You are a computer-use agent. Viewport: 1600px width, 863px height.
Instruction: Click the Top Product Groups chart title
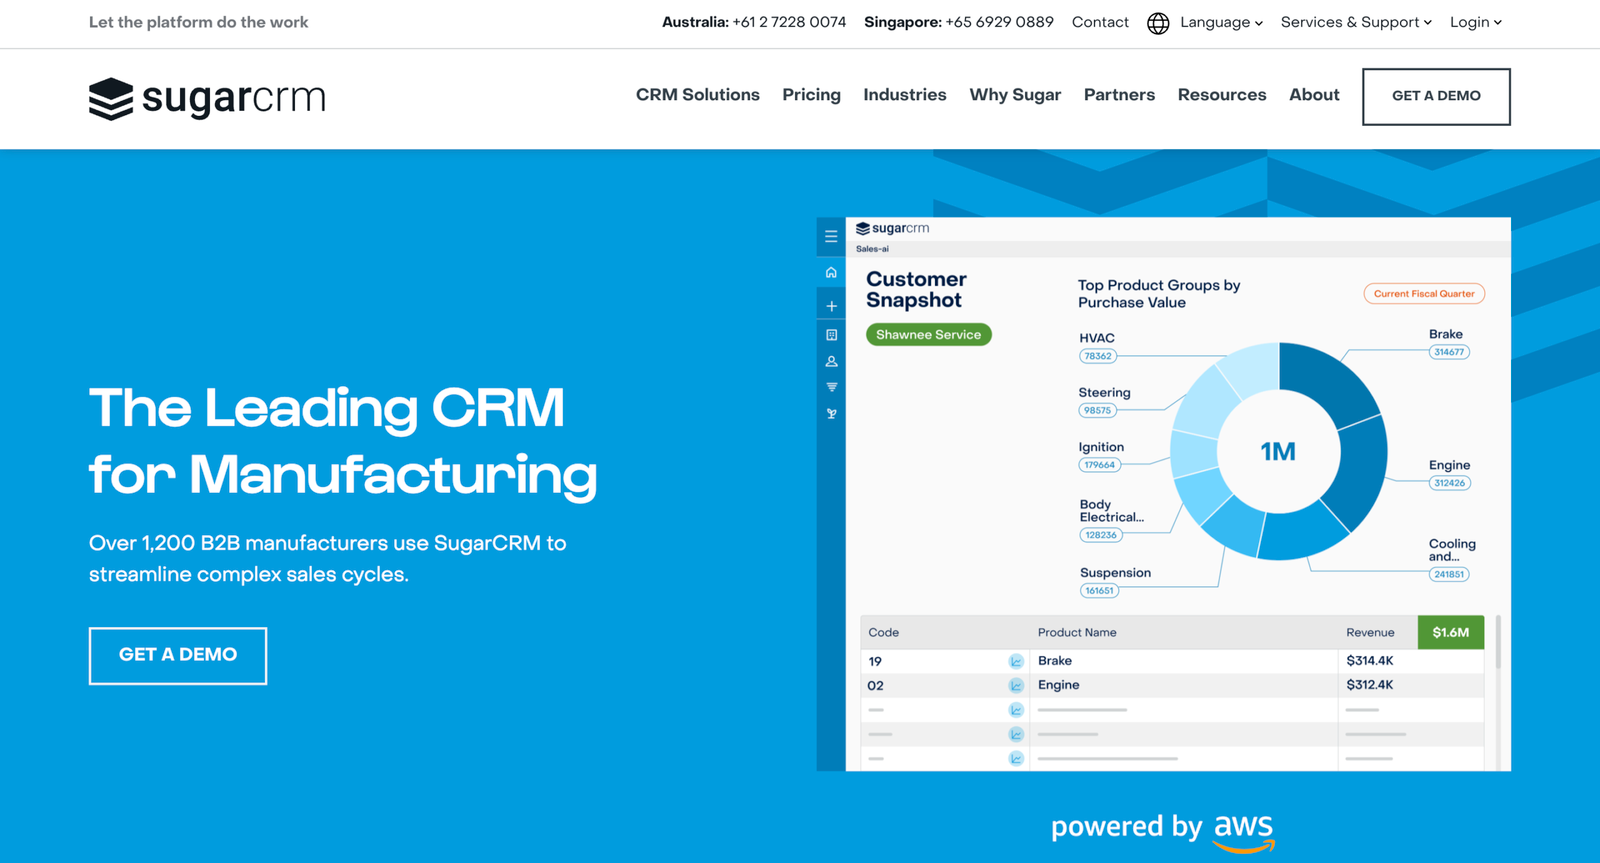1159,294
